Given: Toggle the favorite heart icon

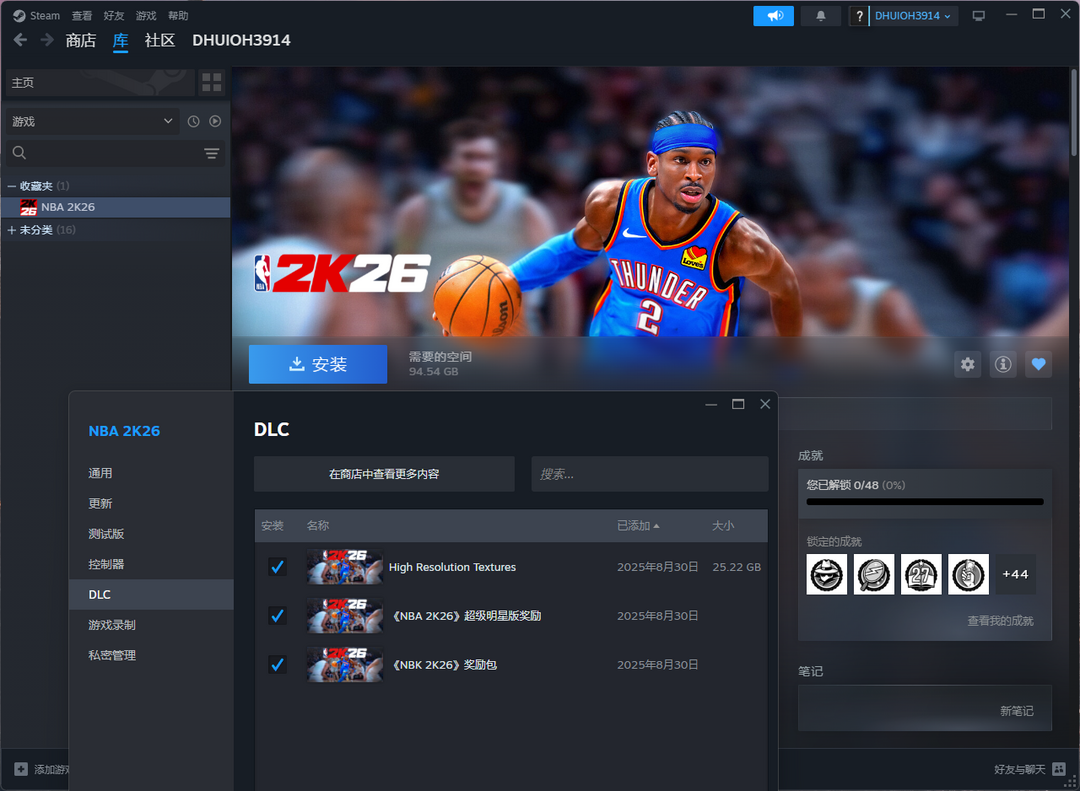Looking at the screenshot, I should tap(1038, 365).
